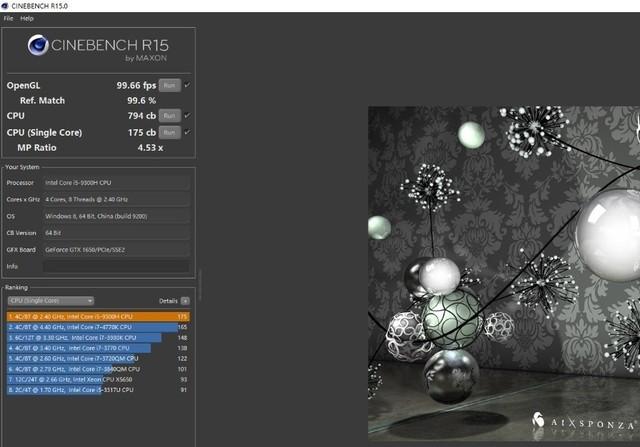The image size is (640, 447).
Task: Select ranking row for Core i7-3770 CPU
Action: (98, 348)
